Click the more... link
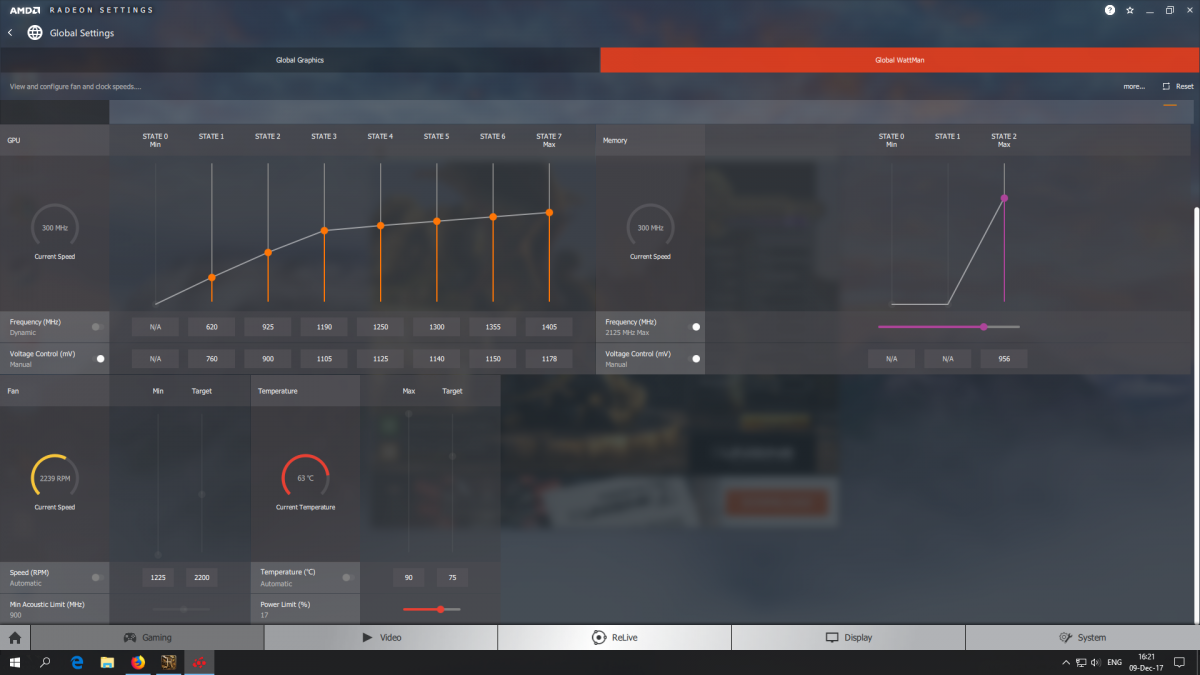This screenshot has height=675, width=1200. pyautogui.click(x=1134, y=86)
